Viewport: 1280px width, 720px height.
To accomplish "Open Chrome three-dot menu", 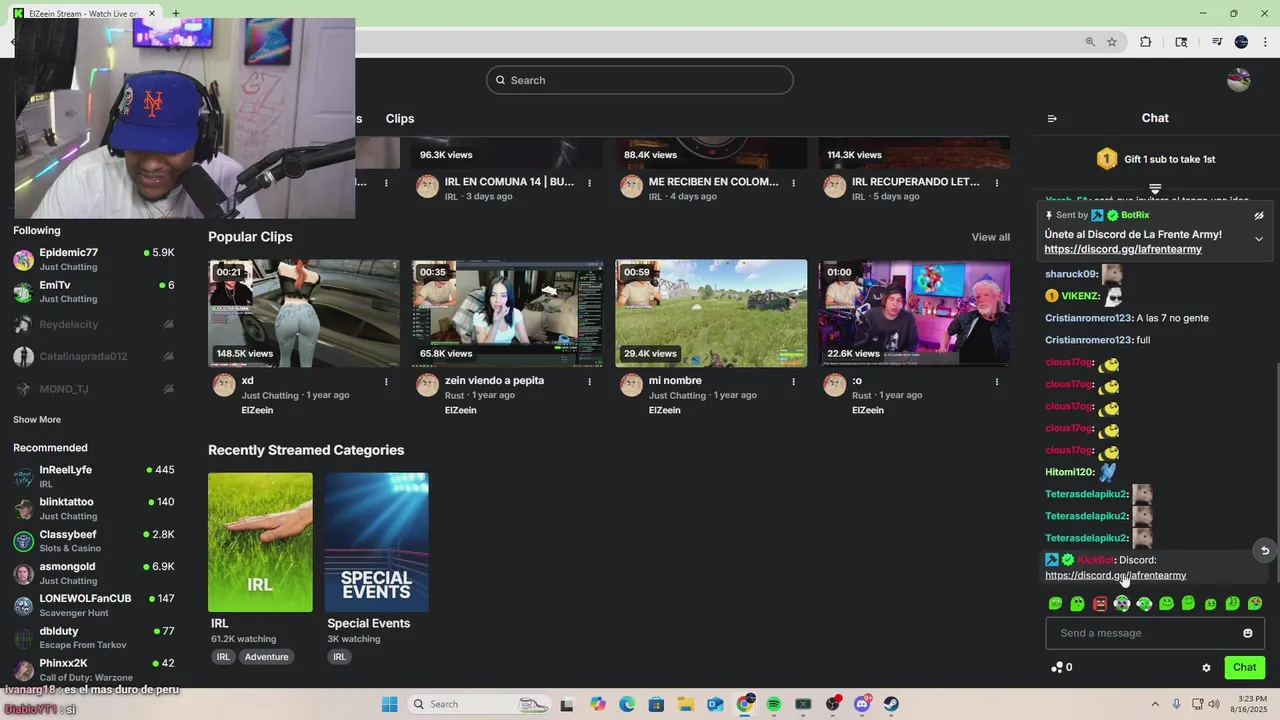I will point(1265,42).
